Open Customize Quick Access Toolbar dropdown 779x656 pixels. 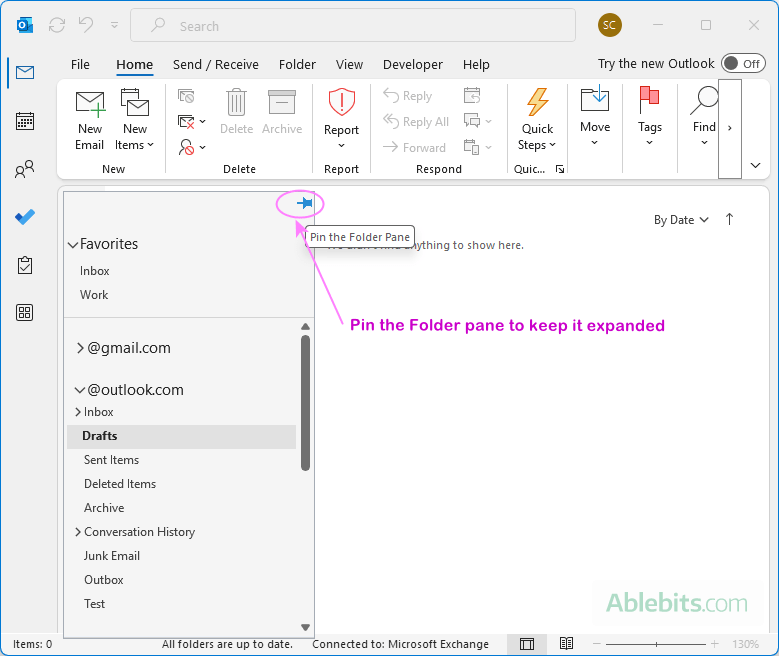tap(114, 25)
